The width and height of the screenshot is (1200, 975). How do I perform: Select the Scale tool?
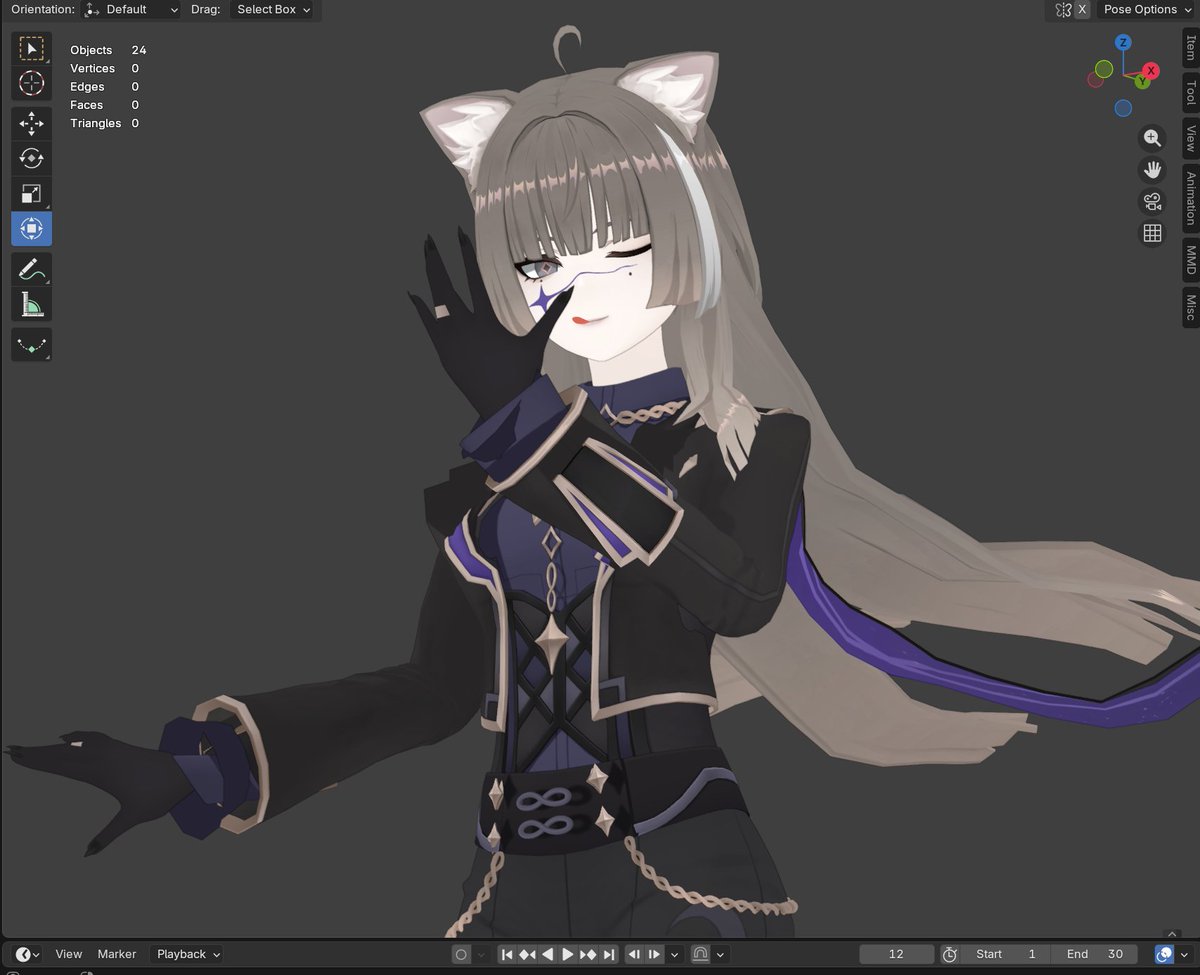(x=31, y=194)
